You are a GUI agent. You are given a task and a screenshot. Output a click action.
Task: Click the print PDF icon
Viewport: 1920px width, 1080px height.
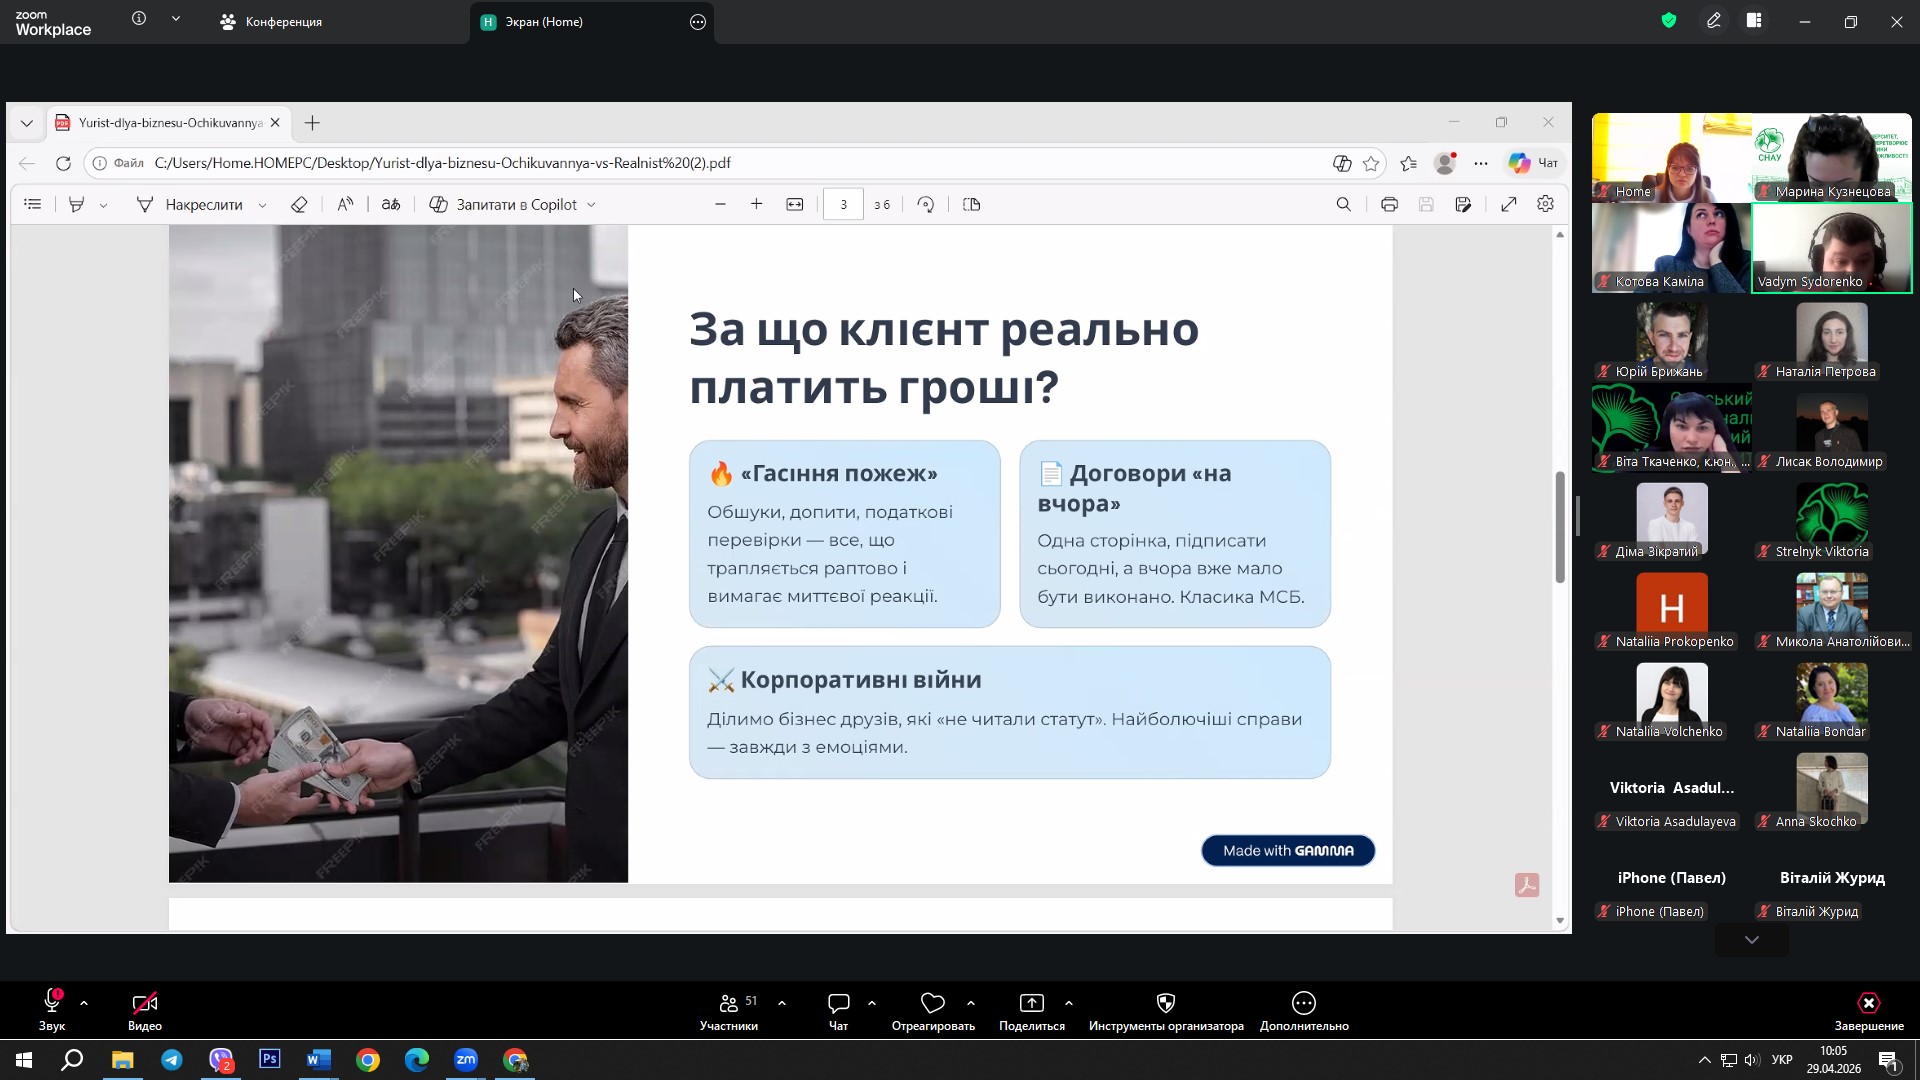pyautogui.click(x=1389, y=204)
